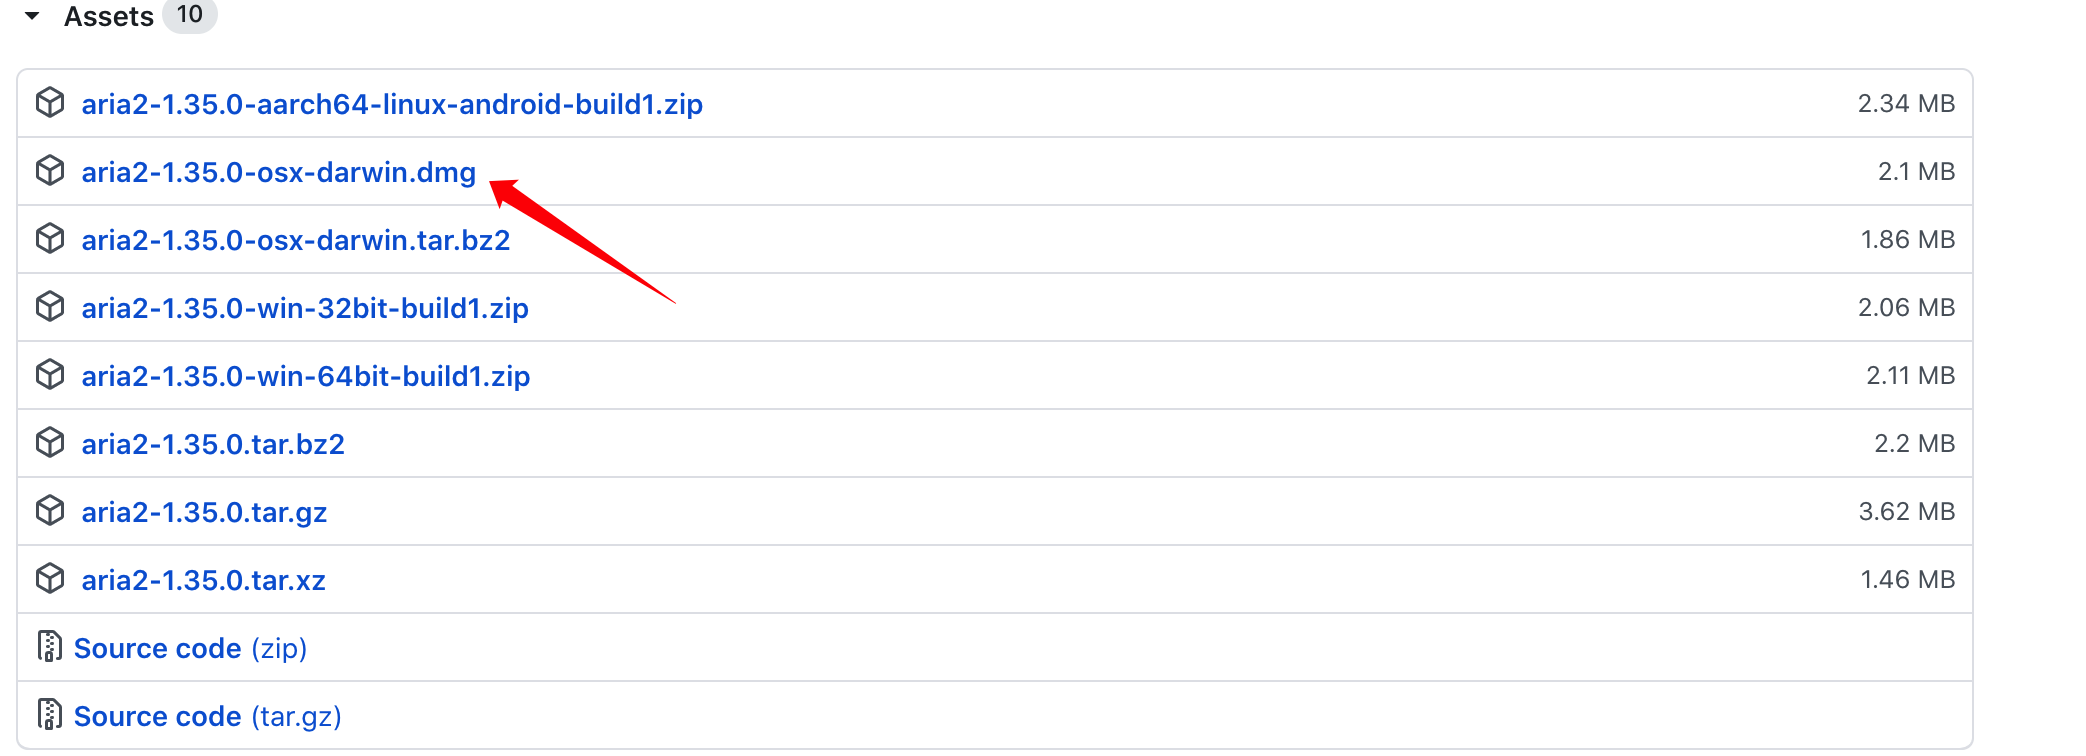Click package icon beside aria2-1.35.0.tar.xz

click(50, 579)
